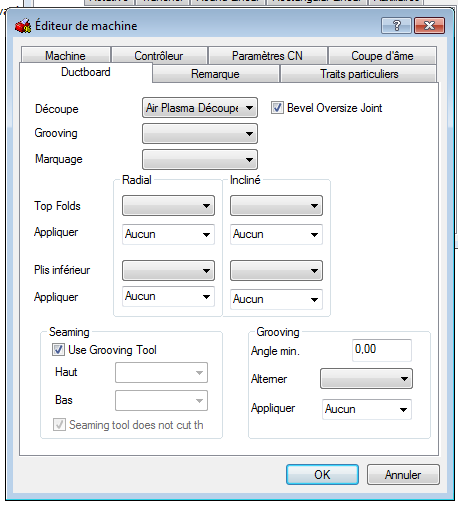Switch to Traits particuliers tab

(x=359, y=74)
